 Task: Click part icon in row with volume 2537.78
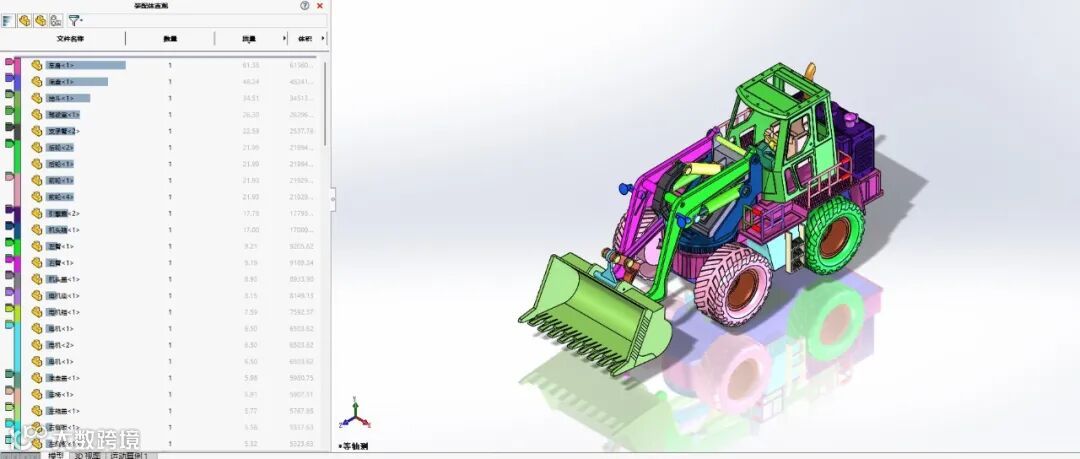pos(37,131)
